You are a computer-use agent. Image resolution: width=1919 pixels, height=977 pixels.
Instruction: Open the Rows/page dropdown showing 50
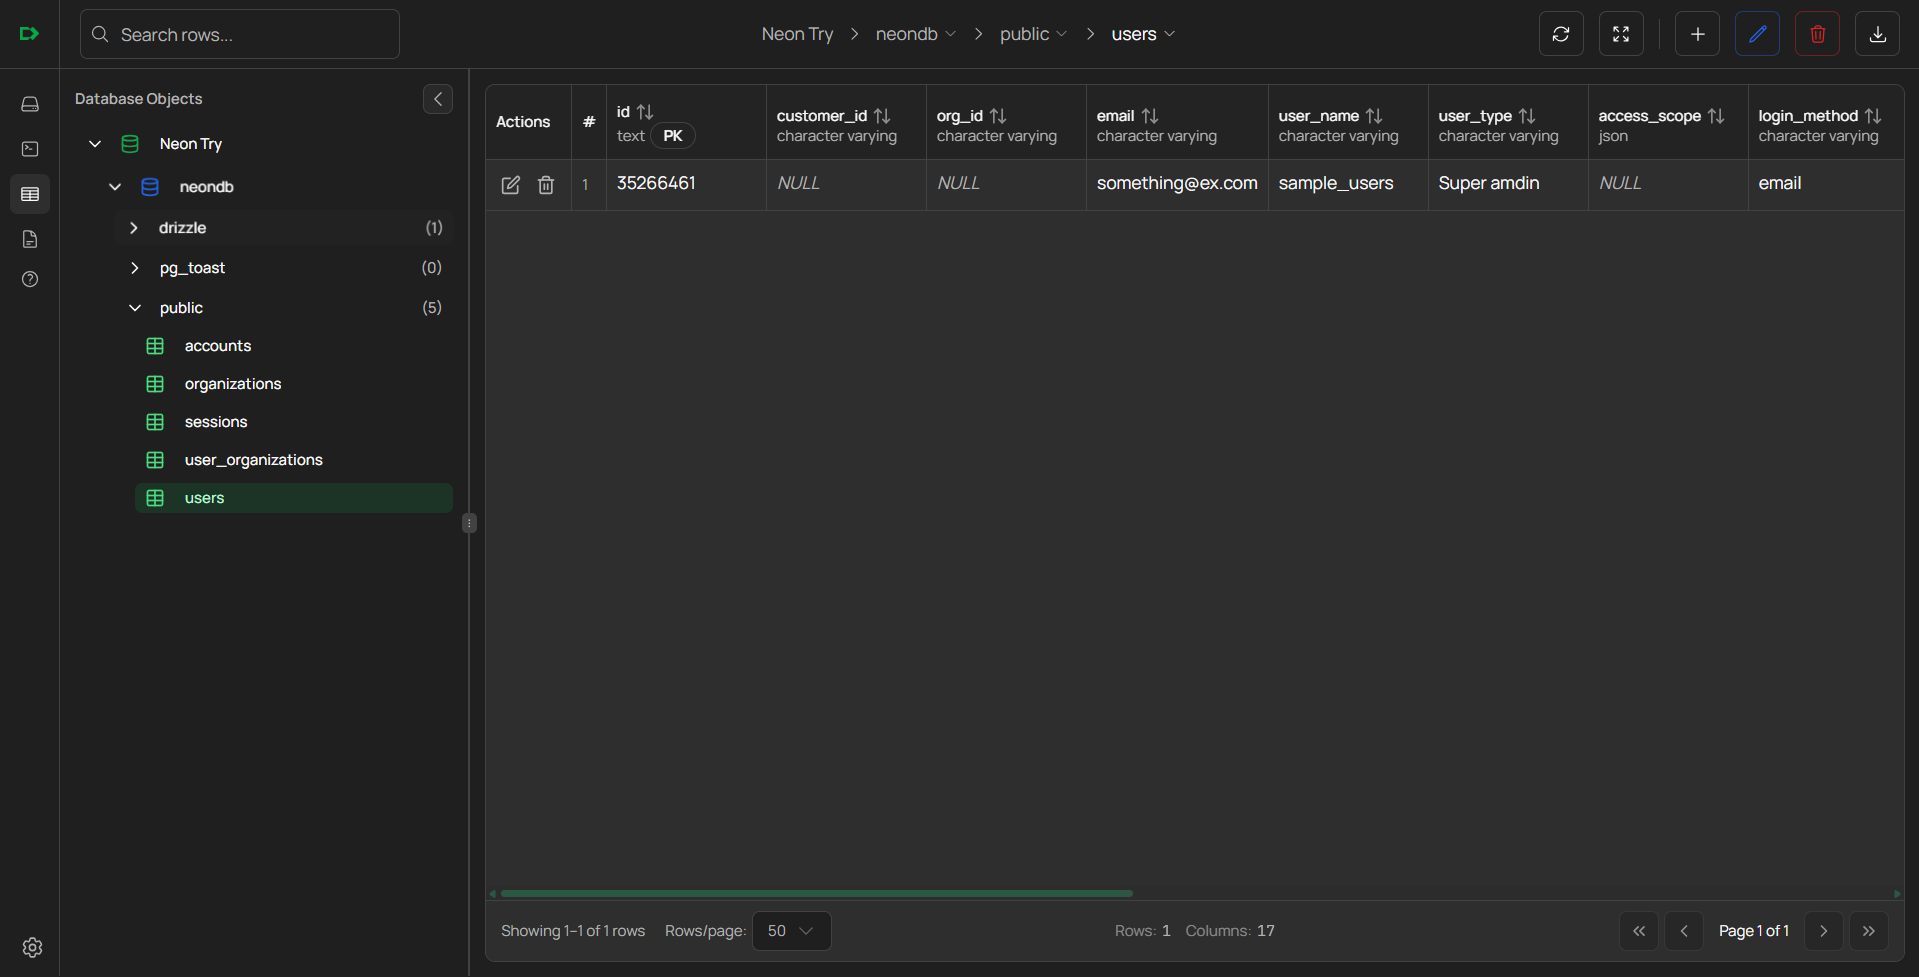(x=791, y=930)
